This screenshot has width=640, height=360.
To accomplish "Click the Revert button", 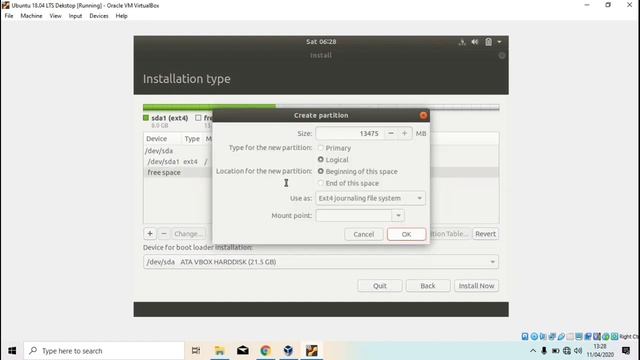I will 485,234.
